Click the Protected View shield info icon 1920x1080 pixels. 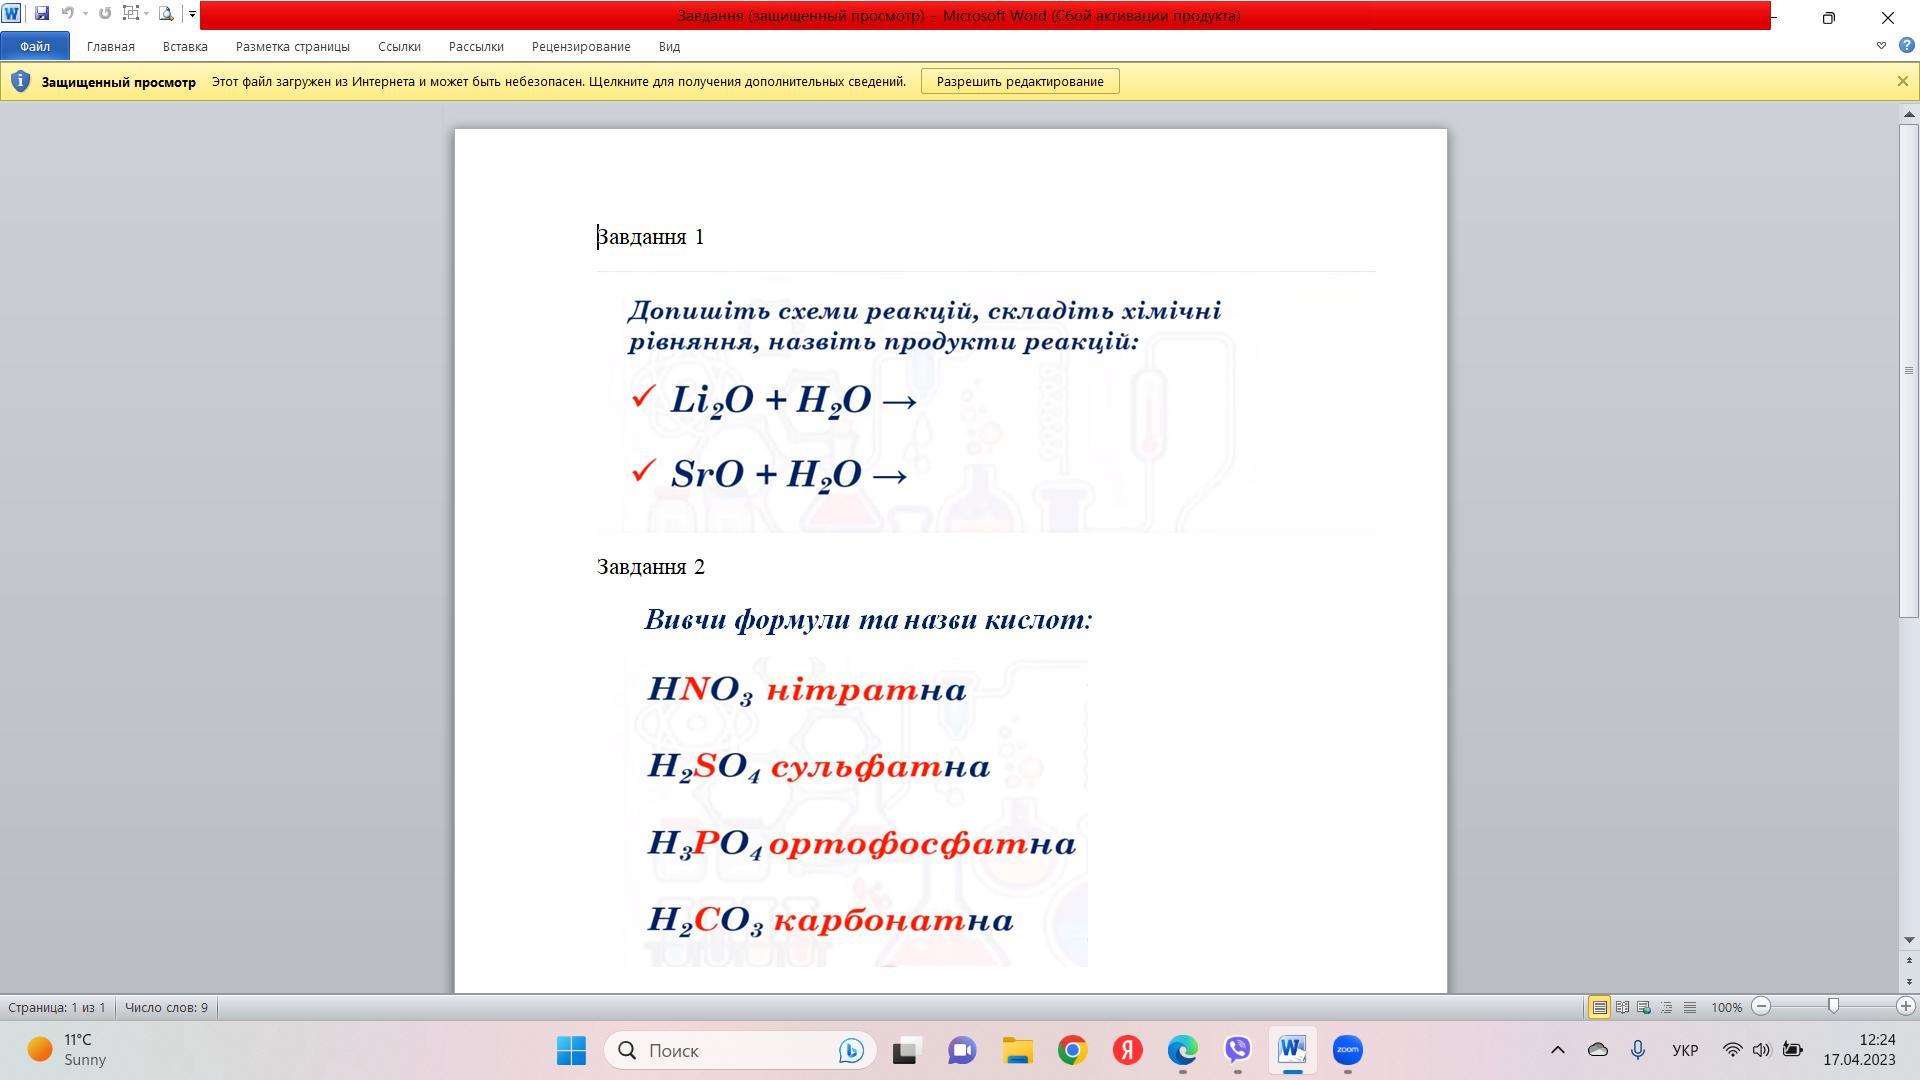click(20, 81)
